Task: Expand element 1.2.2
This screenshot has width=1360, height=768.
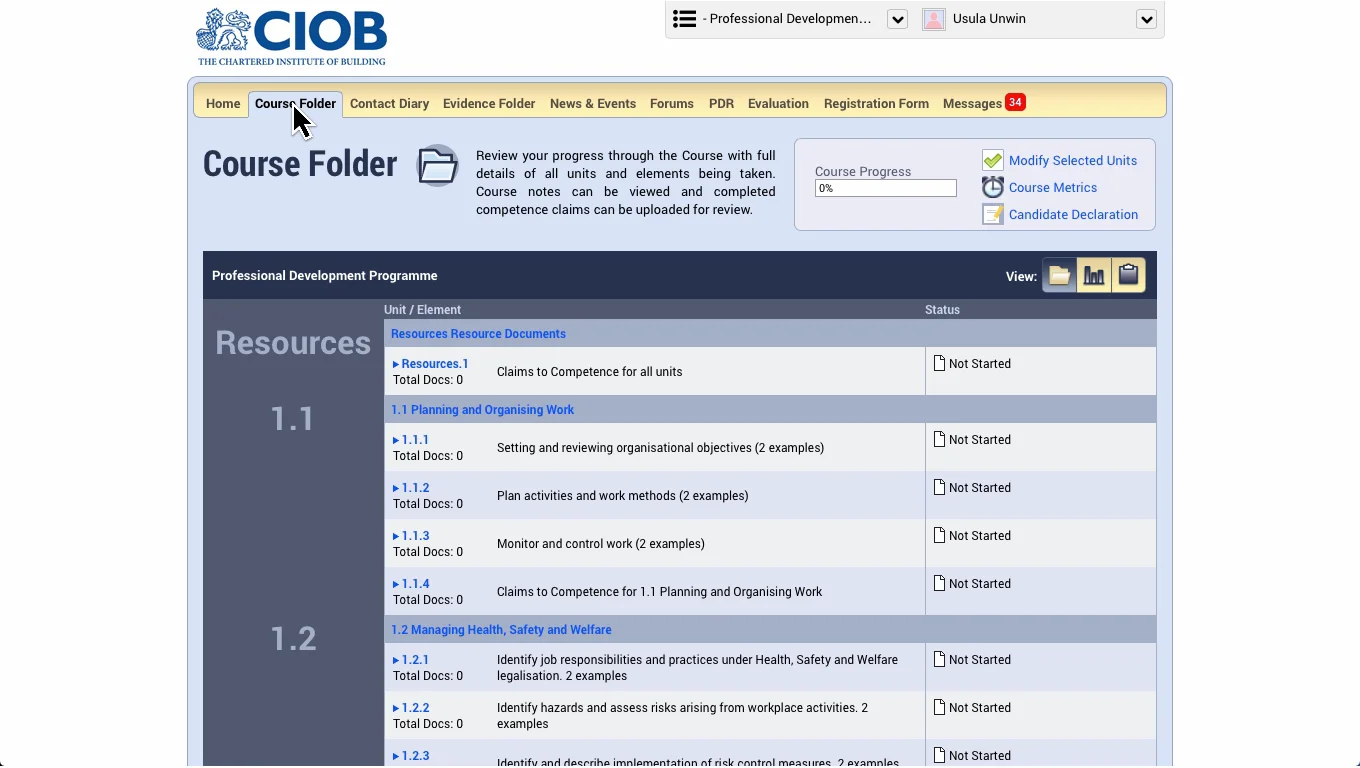Action: click(411, 708)
